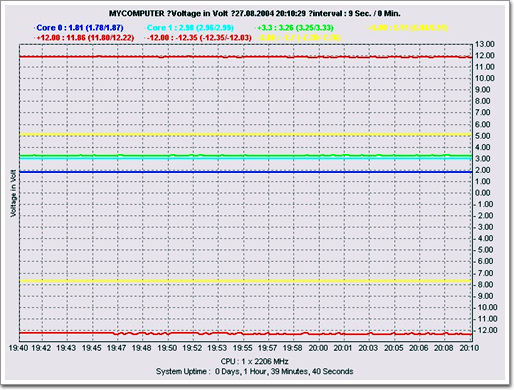Select the 11.00 positive axis value
Screen dimensions: 514x390
click(x=485, y=67)
